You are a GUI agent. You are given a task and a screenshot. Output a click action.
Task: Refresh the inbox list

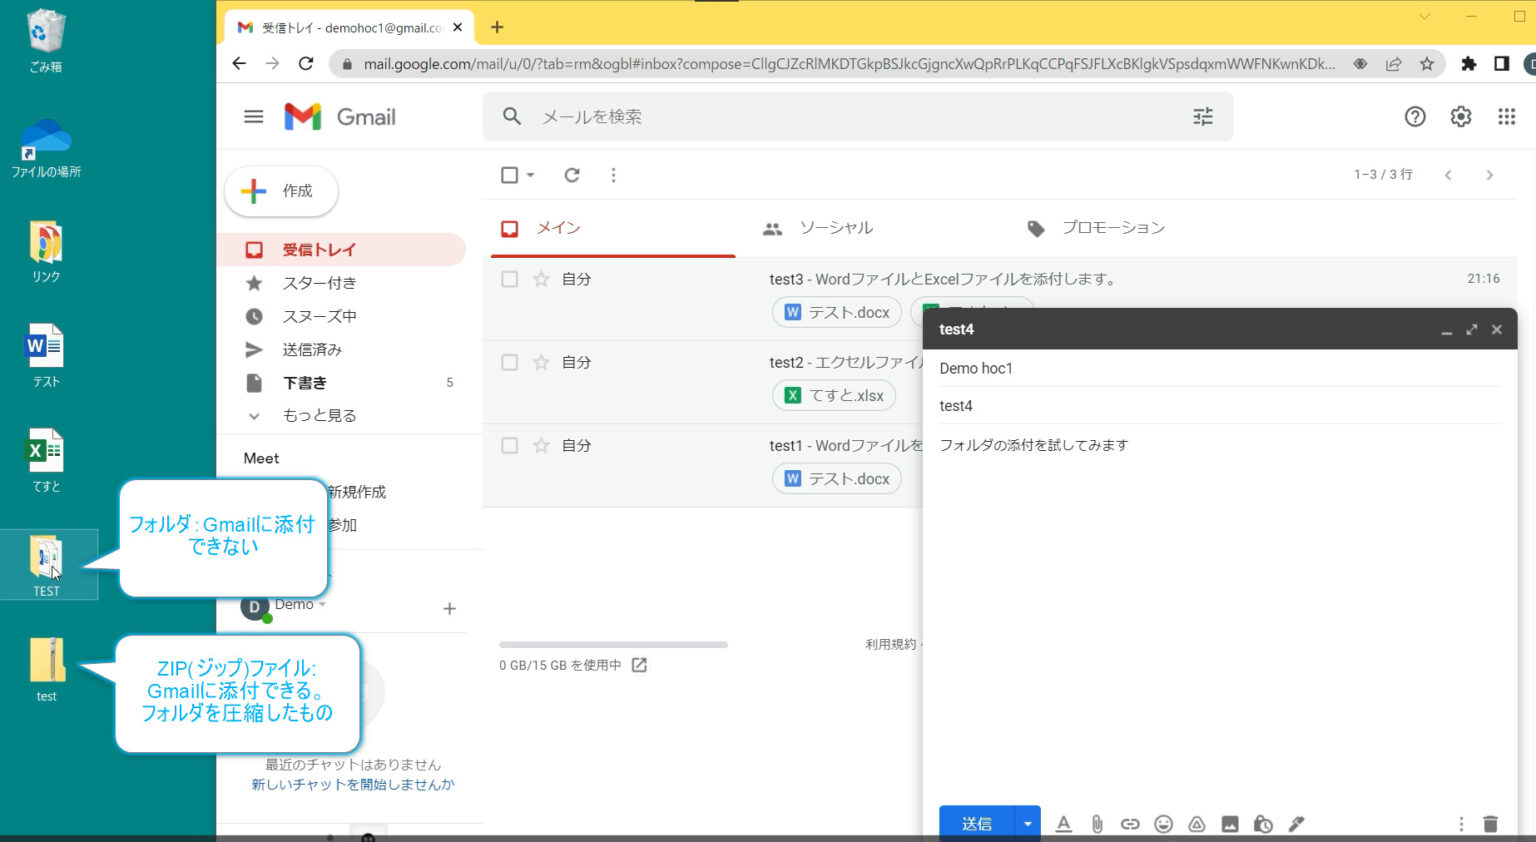(572, 175)
